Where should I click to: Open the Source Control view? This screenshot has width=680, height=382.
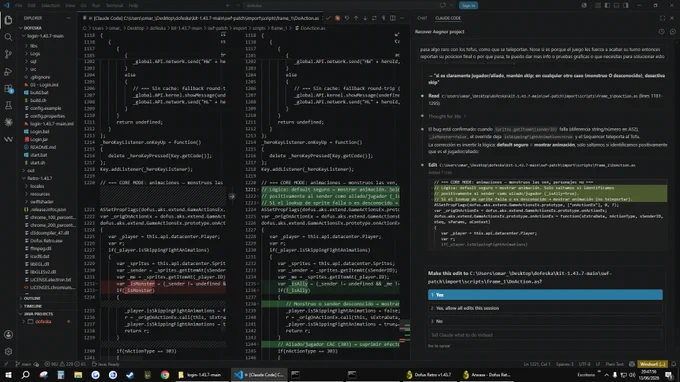(x=8, y=54)
